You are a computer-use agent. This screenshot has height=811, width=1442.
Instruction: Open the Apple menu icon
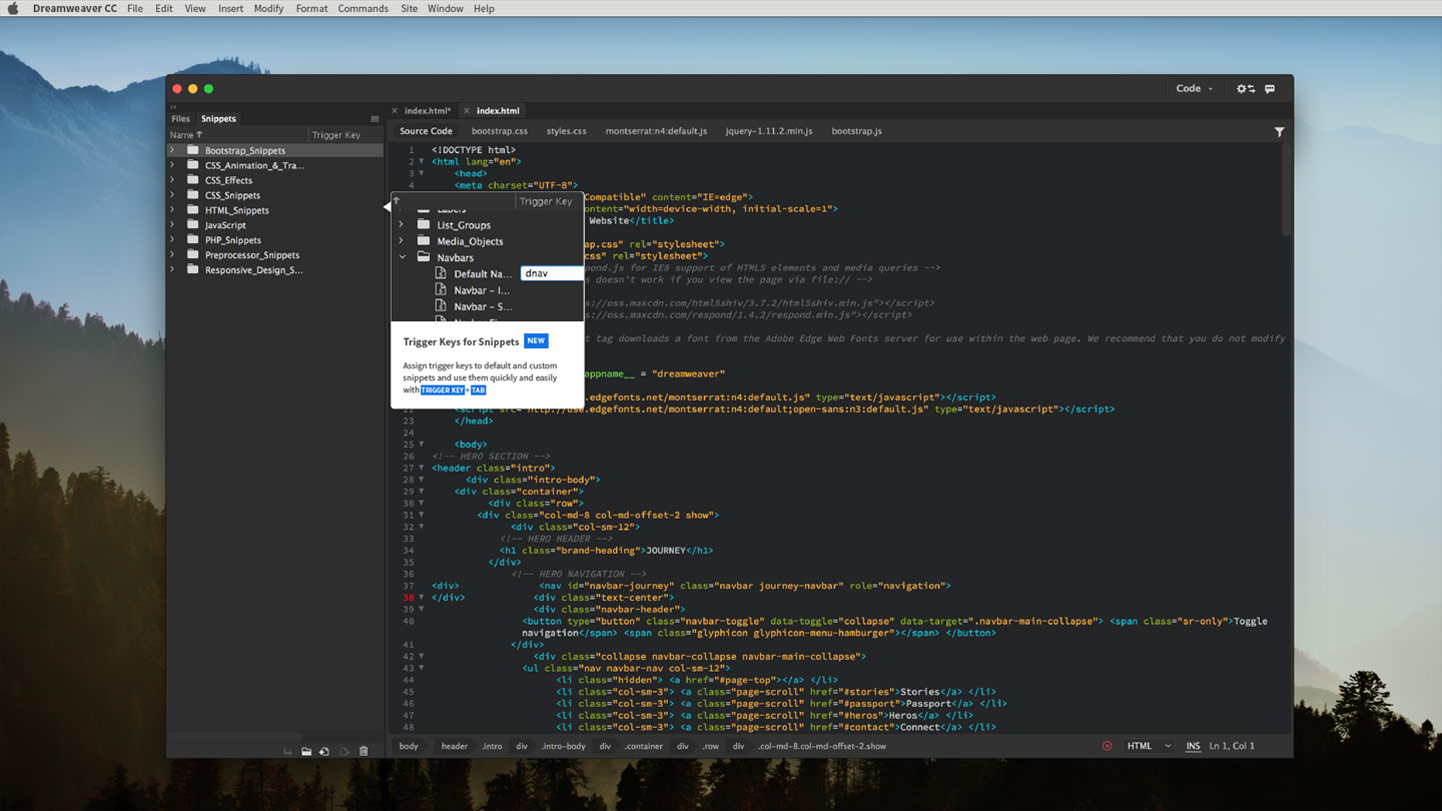(x=12, y=8)
